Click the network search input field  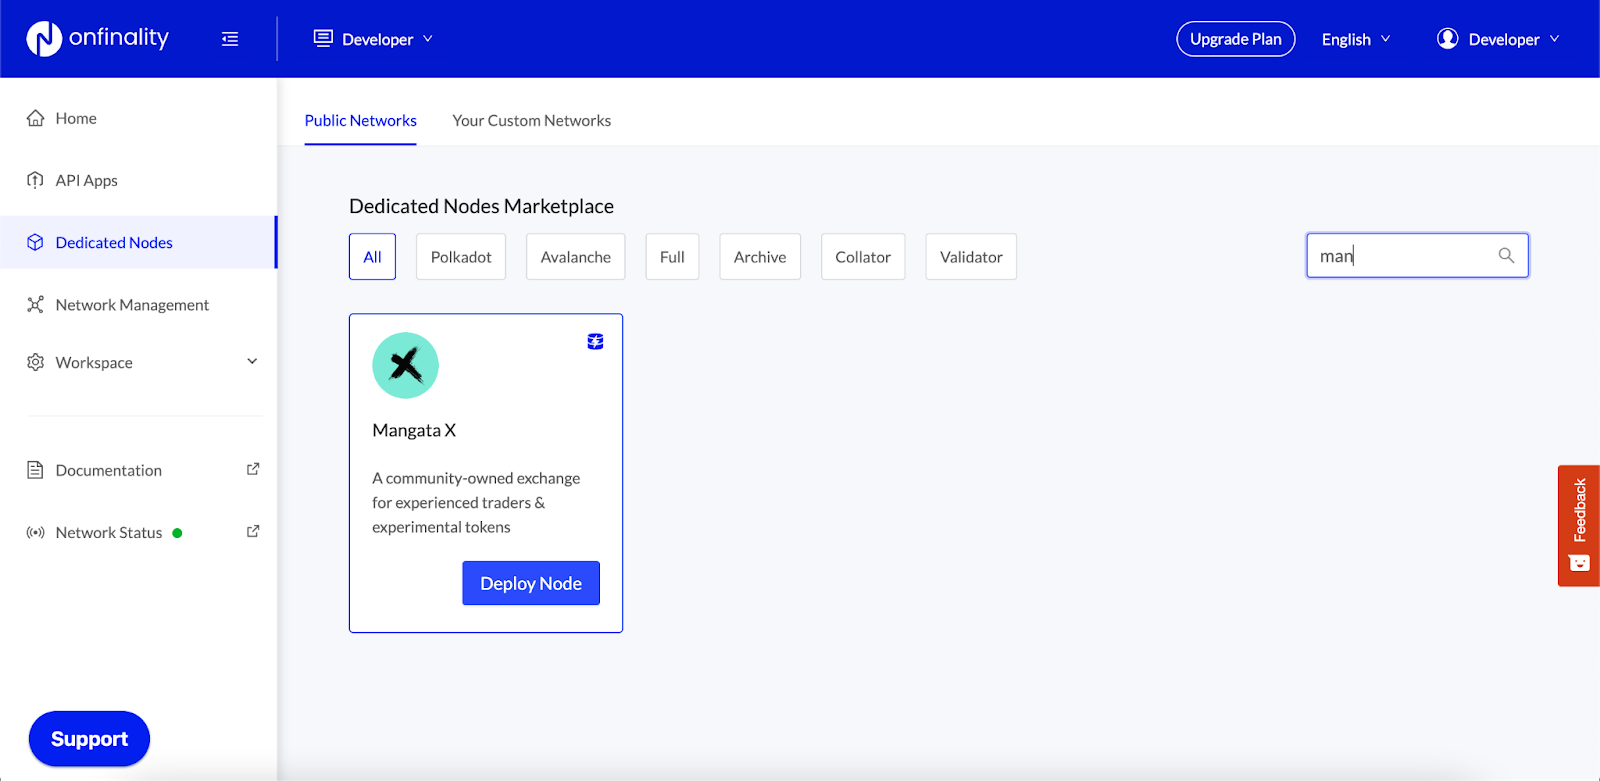(1417, 255)
